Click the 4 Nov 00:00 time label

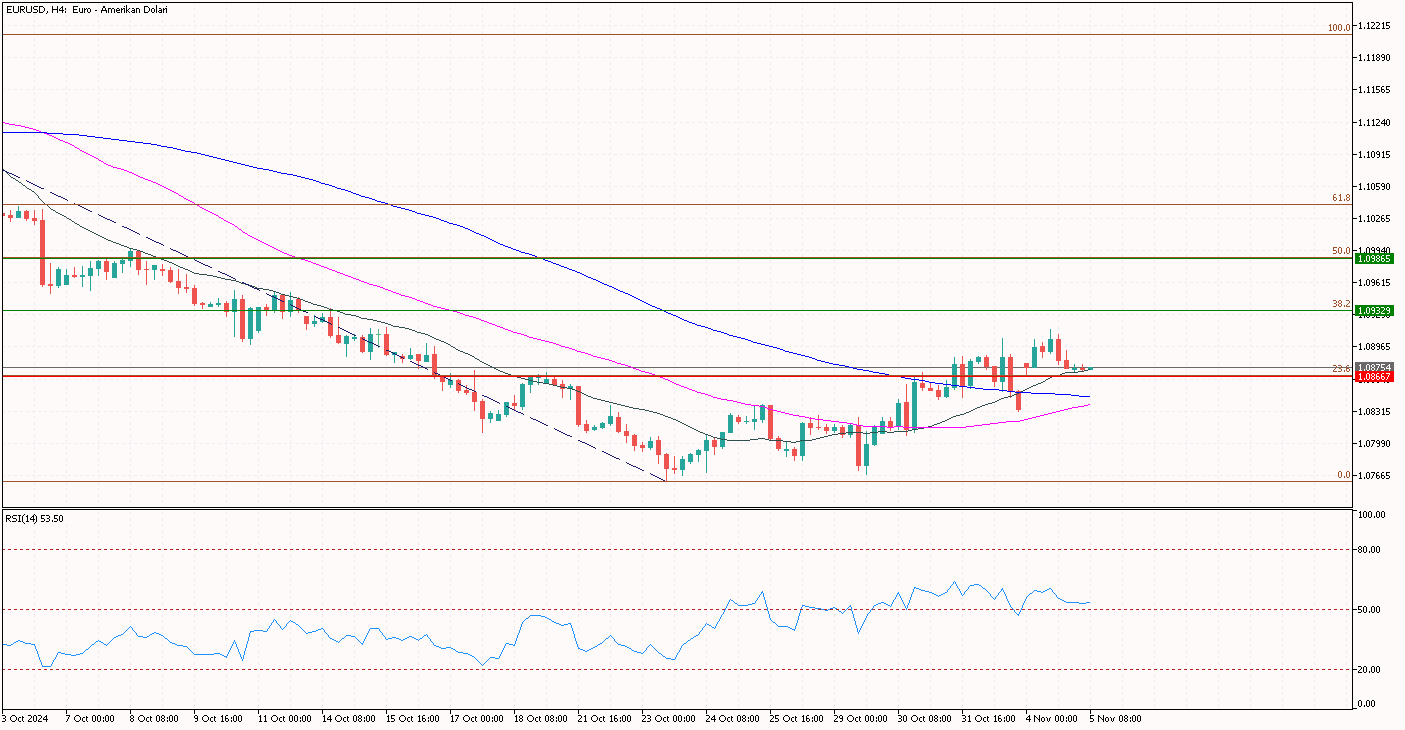(x=1051, y=719)
